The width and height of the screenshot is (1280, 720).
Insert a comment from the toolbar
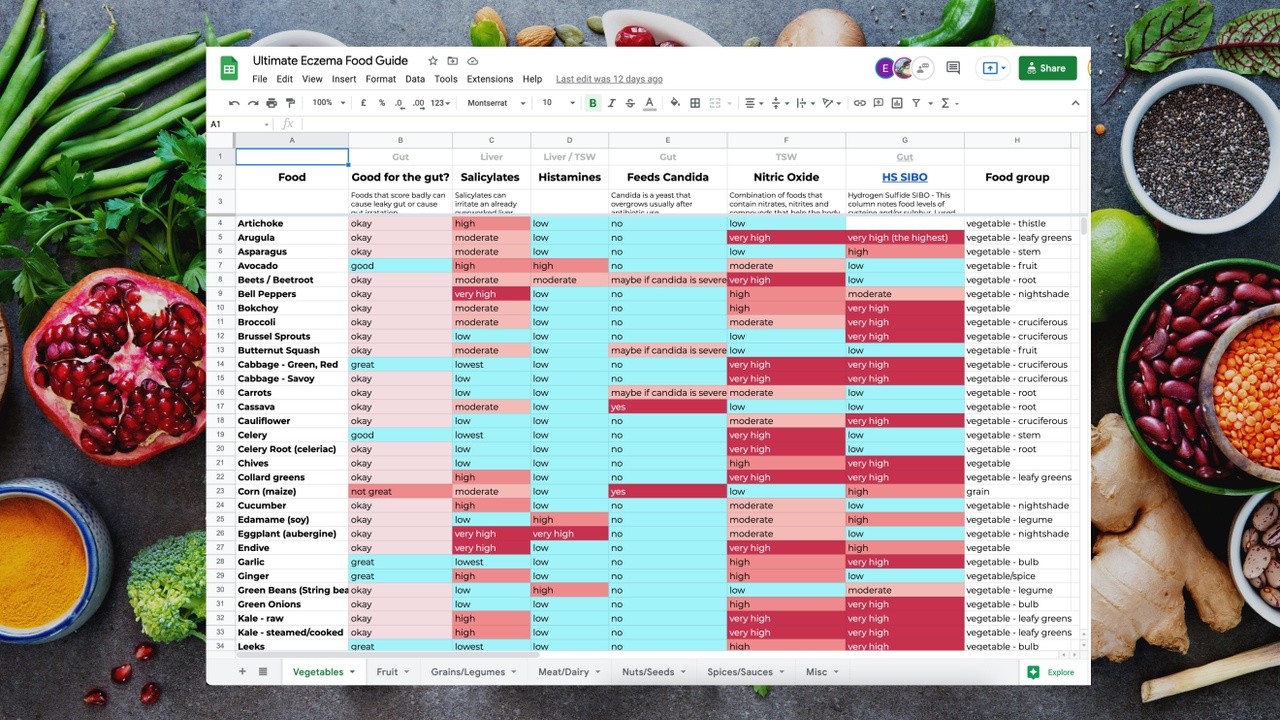(878, 103)
